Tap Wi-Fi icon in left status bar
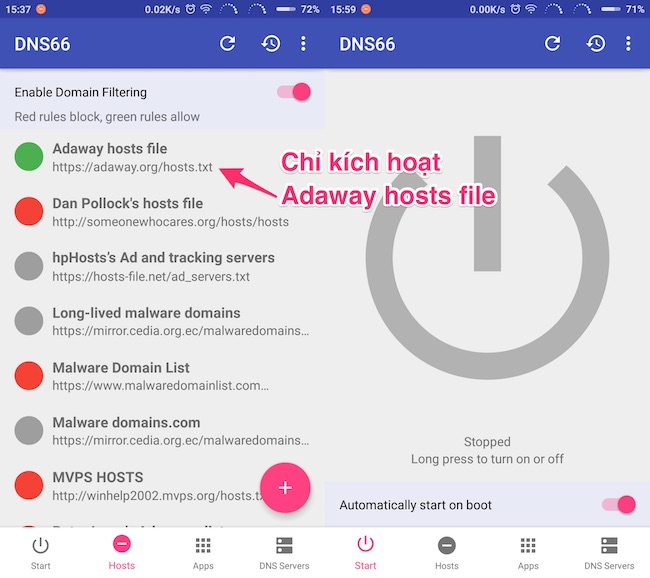650x578 pixels. point(206,9)
